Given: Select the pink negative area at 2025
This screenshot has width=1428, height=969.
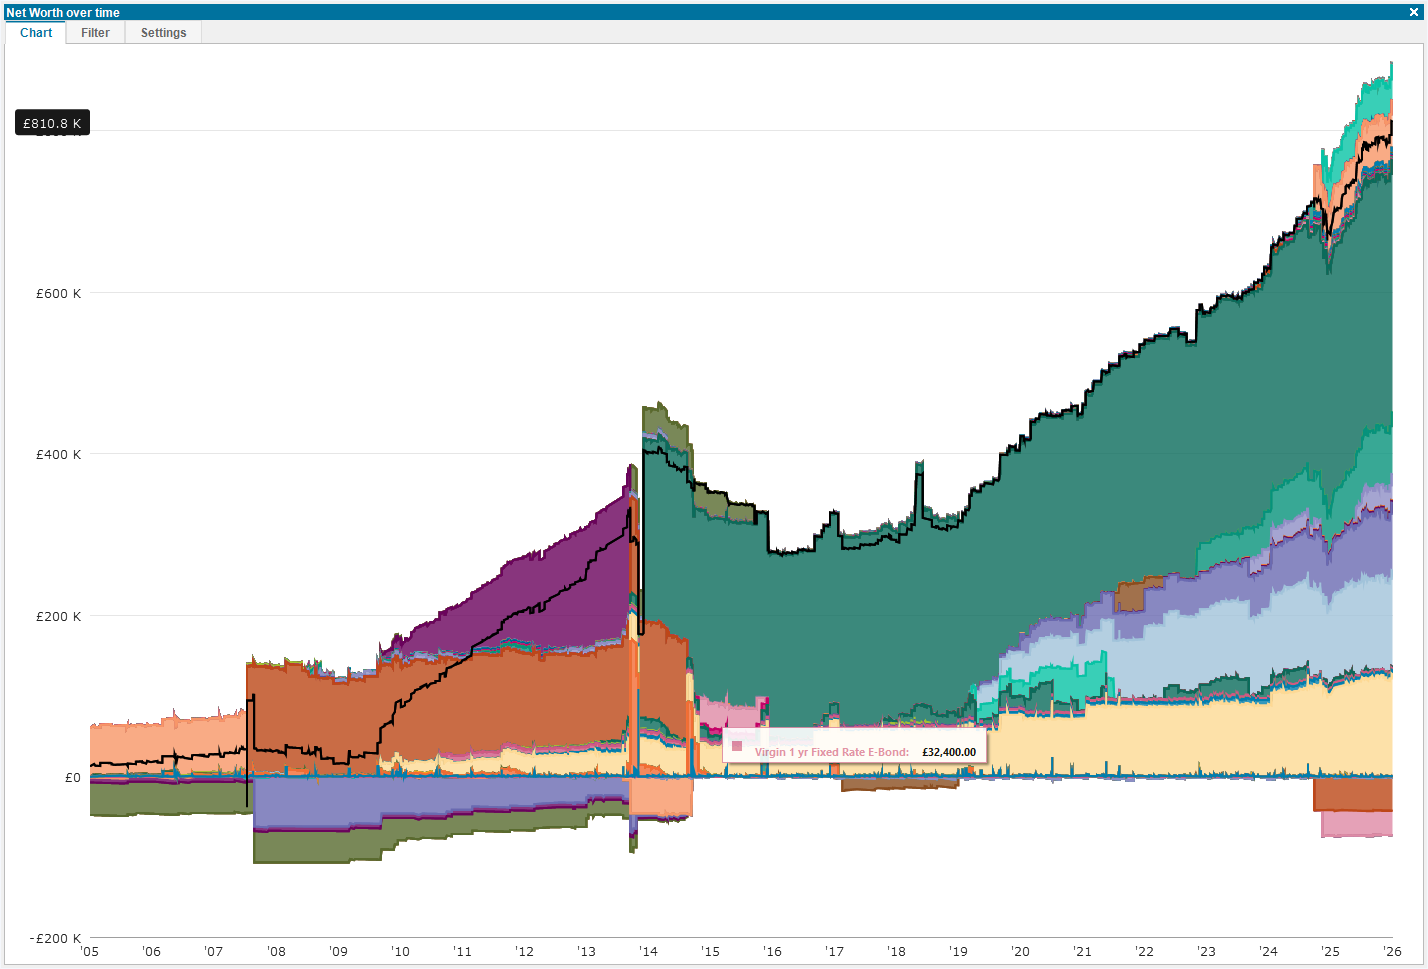Looking at the screenshot, I should click(1355, 825).
